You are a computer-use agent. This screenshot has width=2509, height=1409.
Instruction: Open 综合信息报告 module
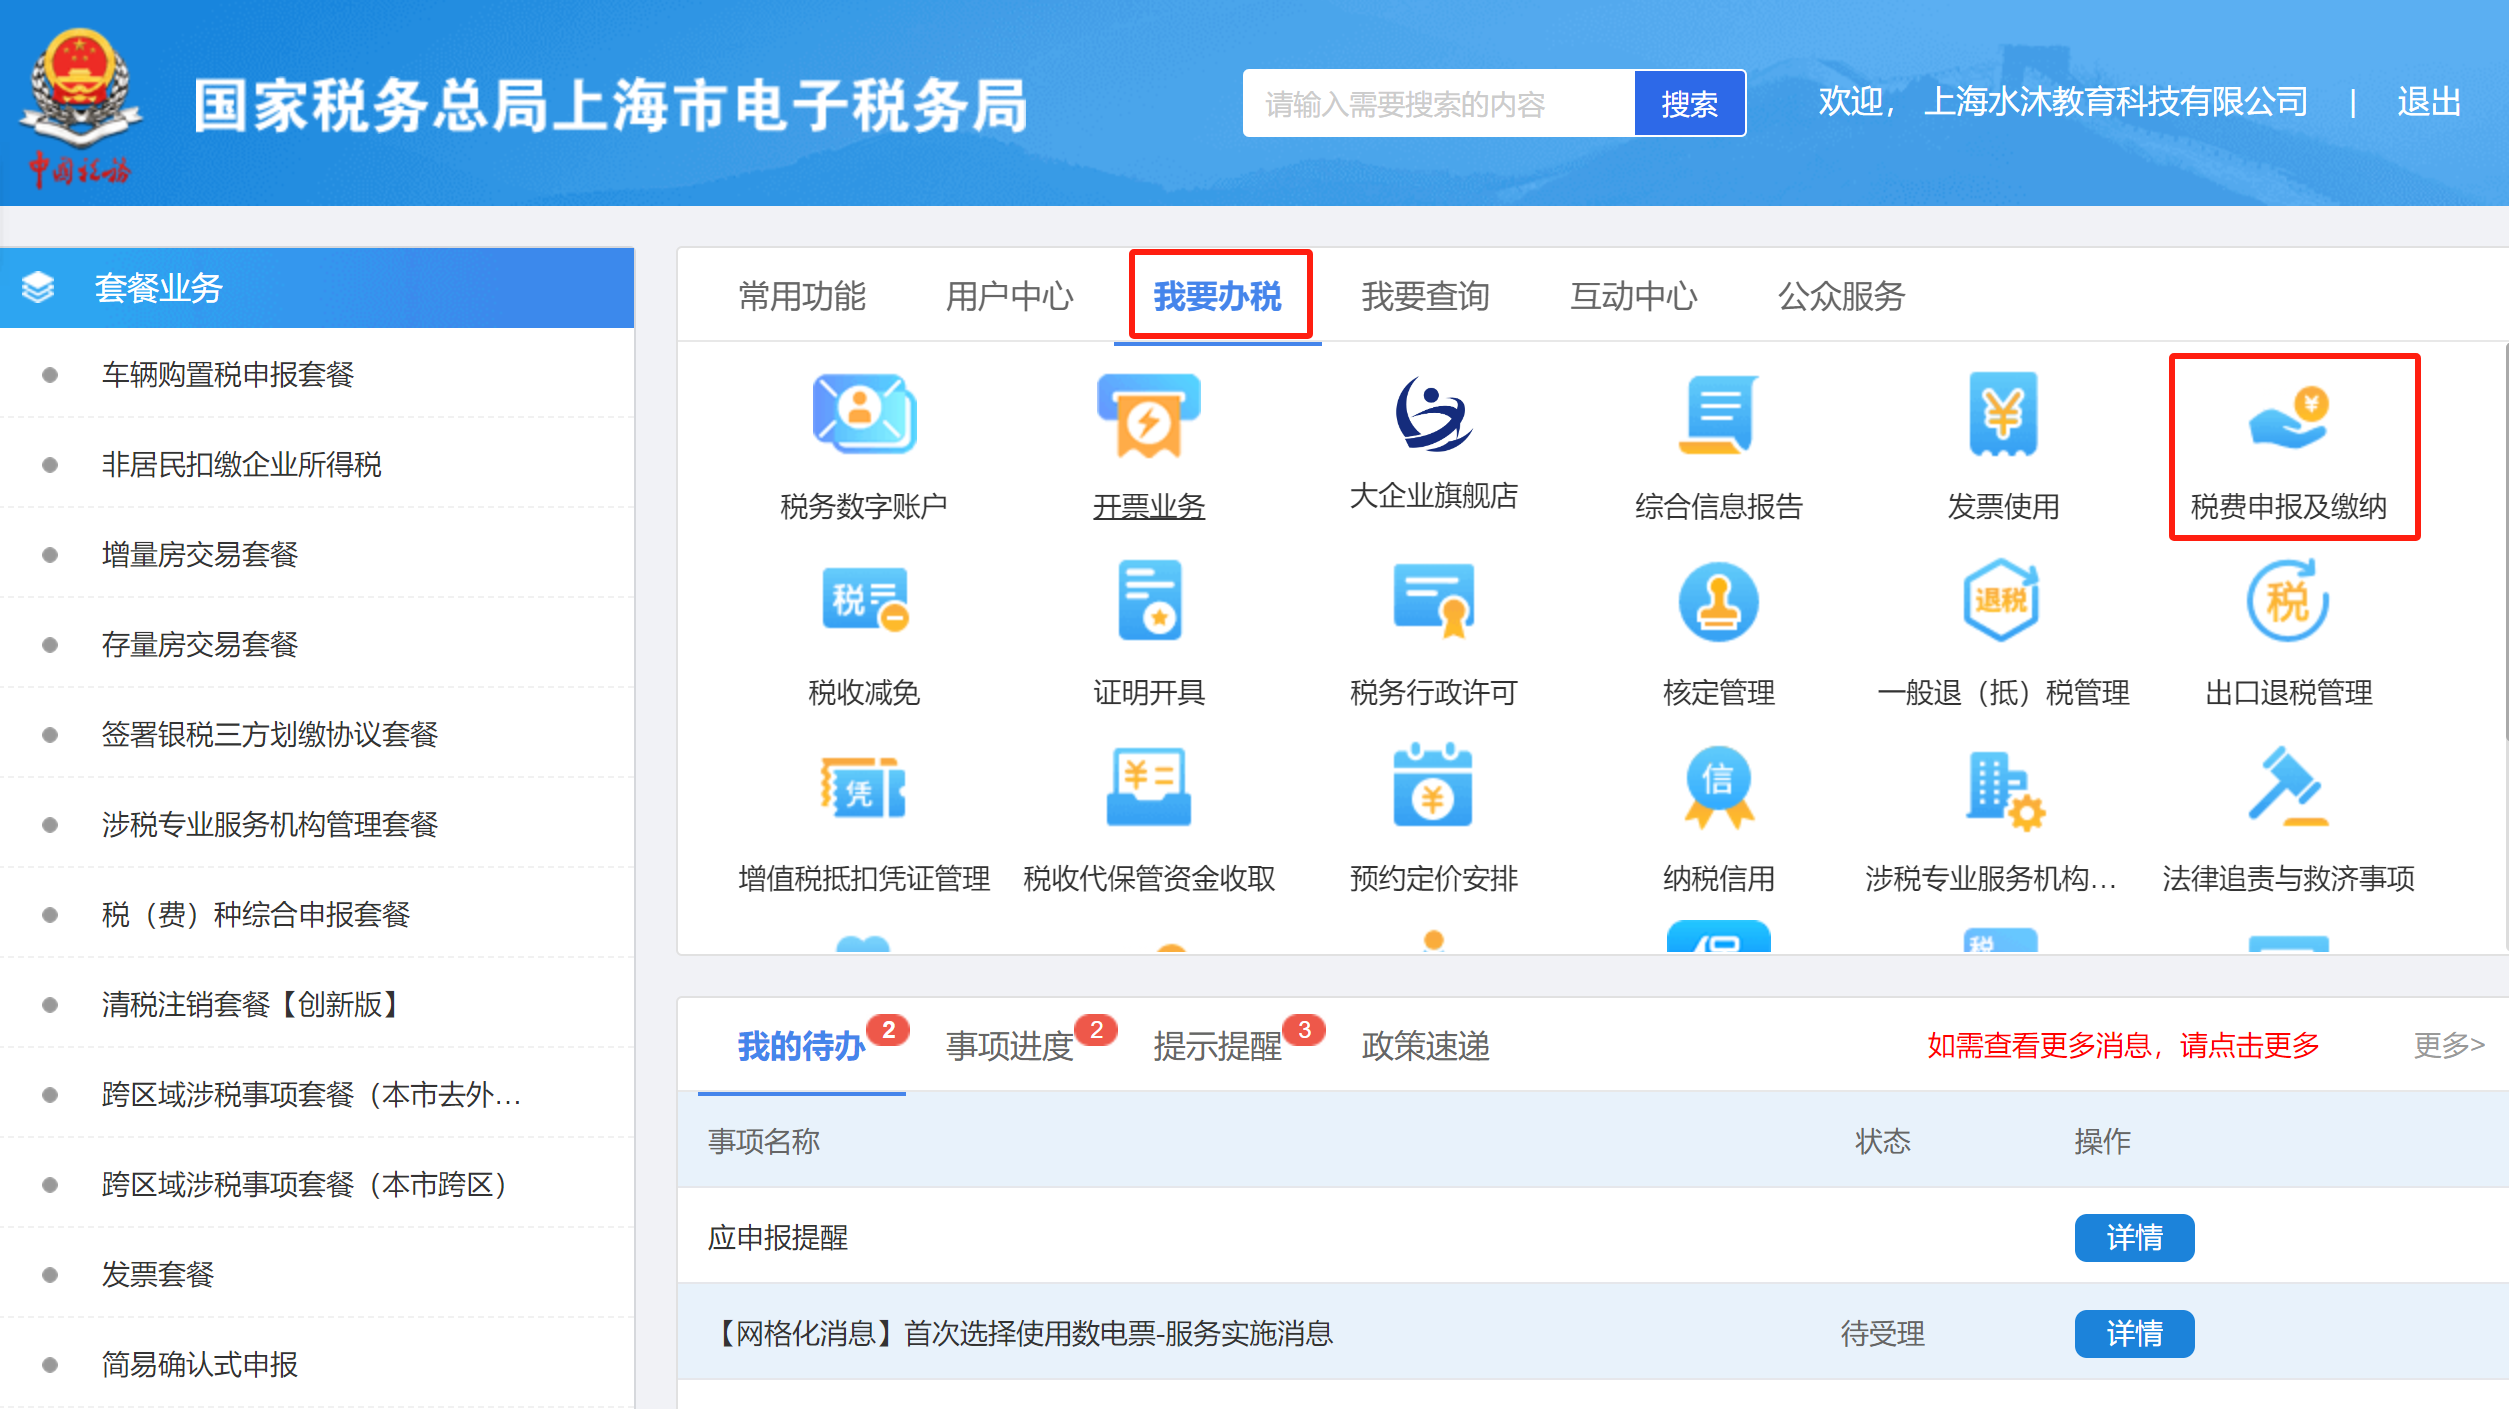click(x=1718, y=450)
